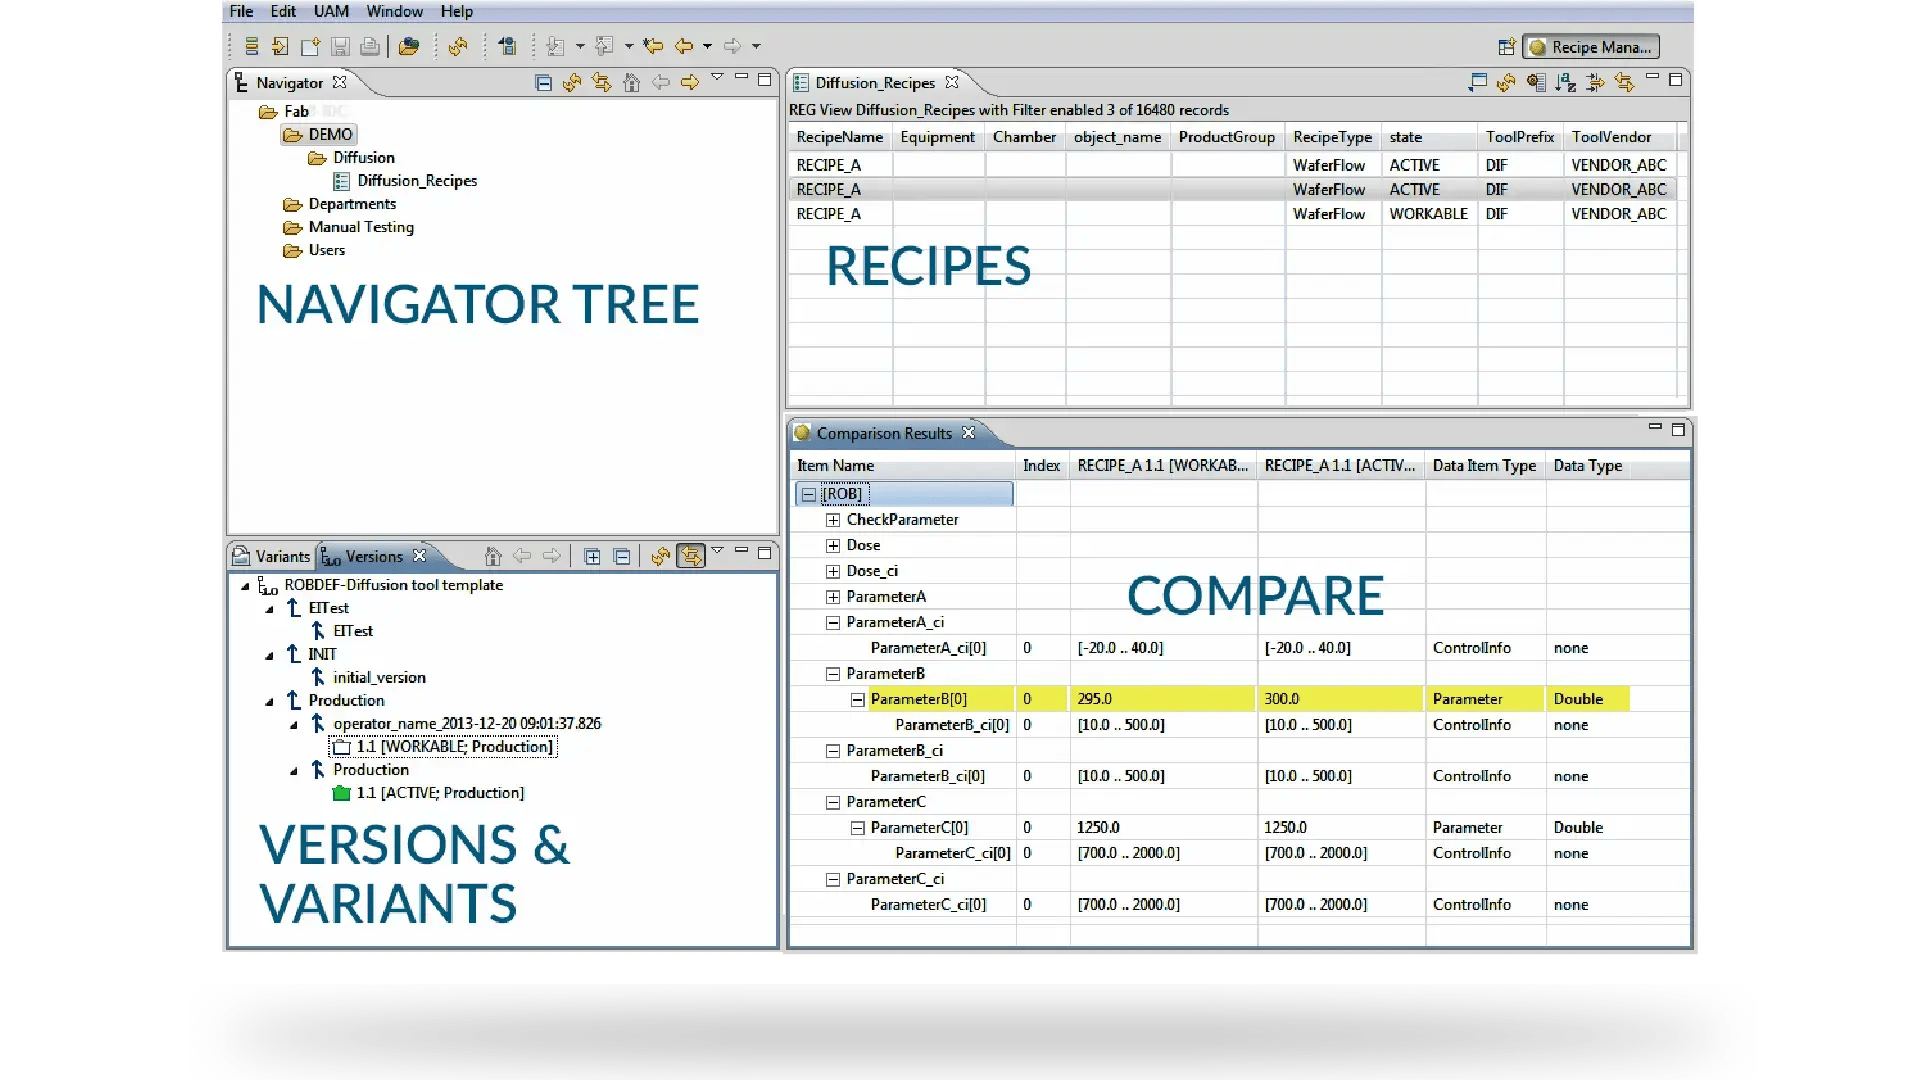Open the View Menu chevron in Navigator

point(718,82)
